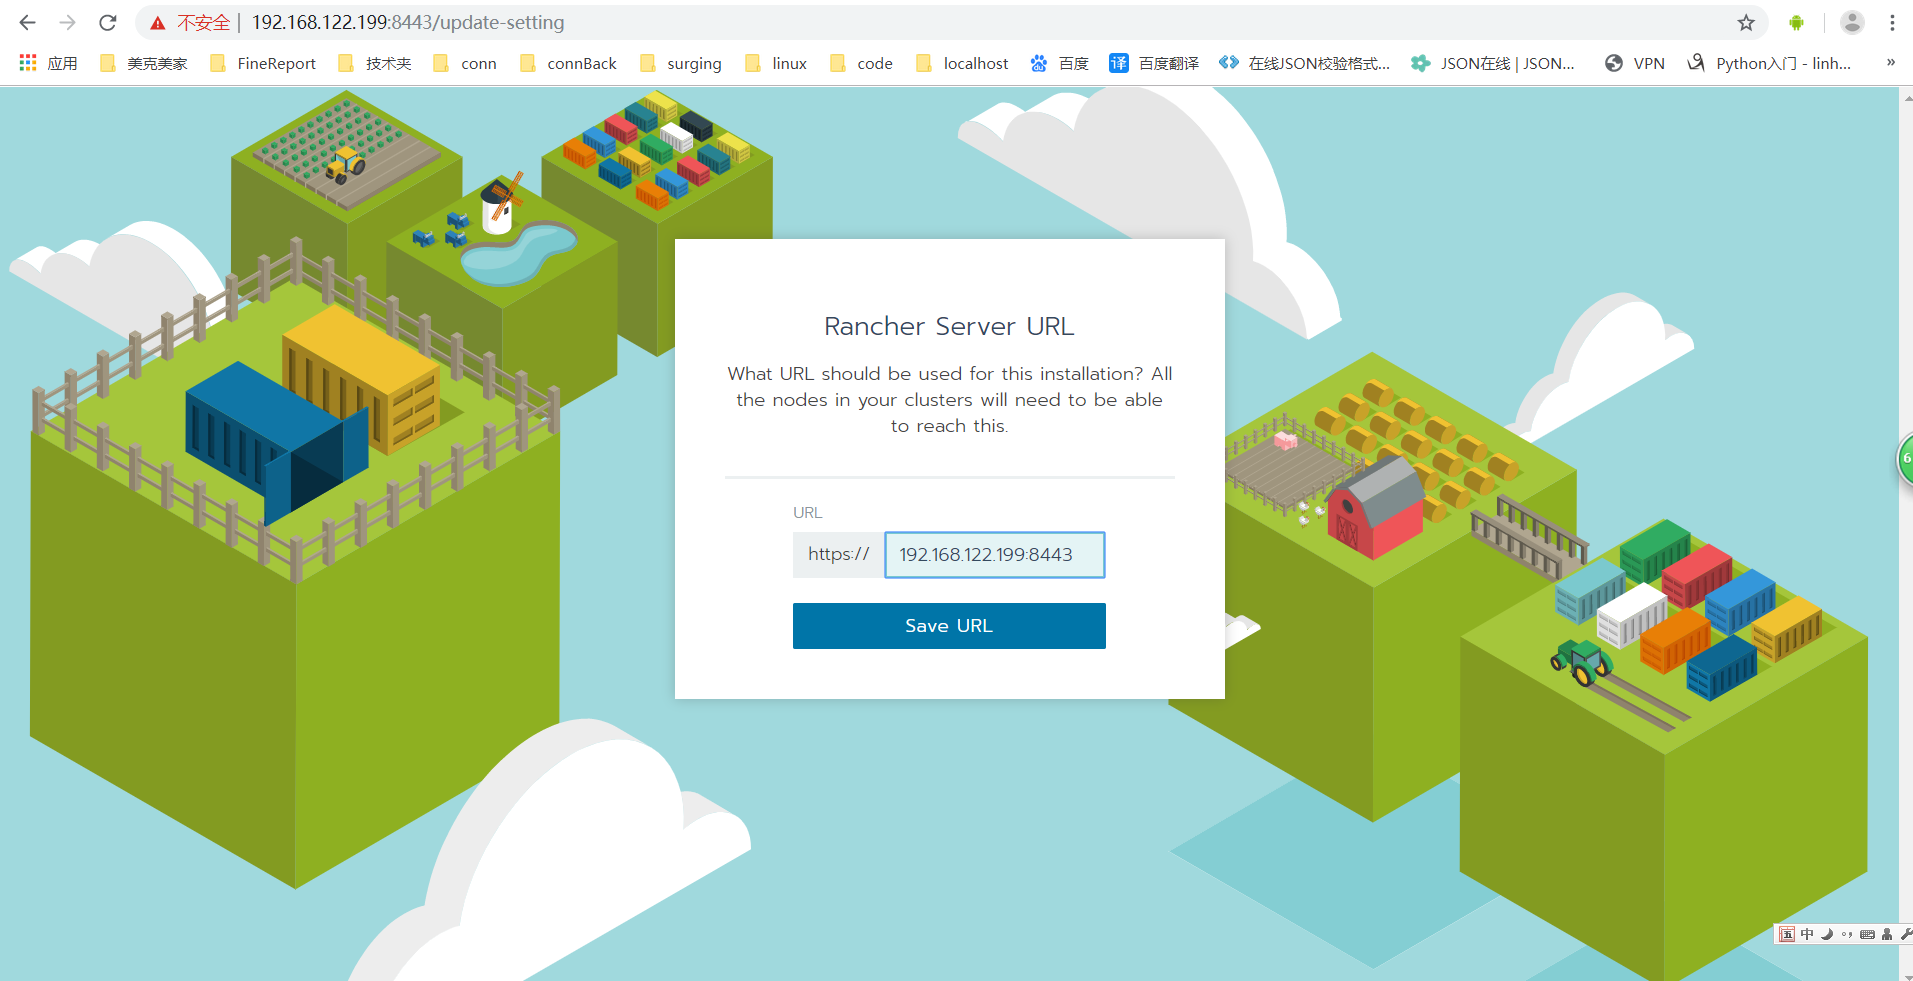1913x981 pixels.
Task: Click the IME user icon
Action: (x=1887, y=934)
